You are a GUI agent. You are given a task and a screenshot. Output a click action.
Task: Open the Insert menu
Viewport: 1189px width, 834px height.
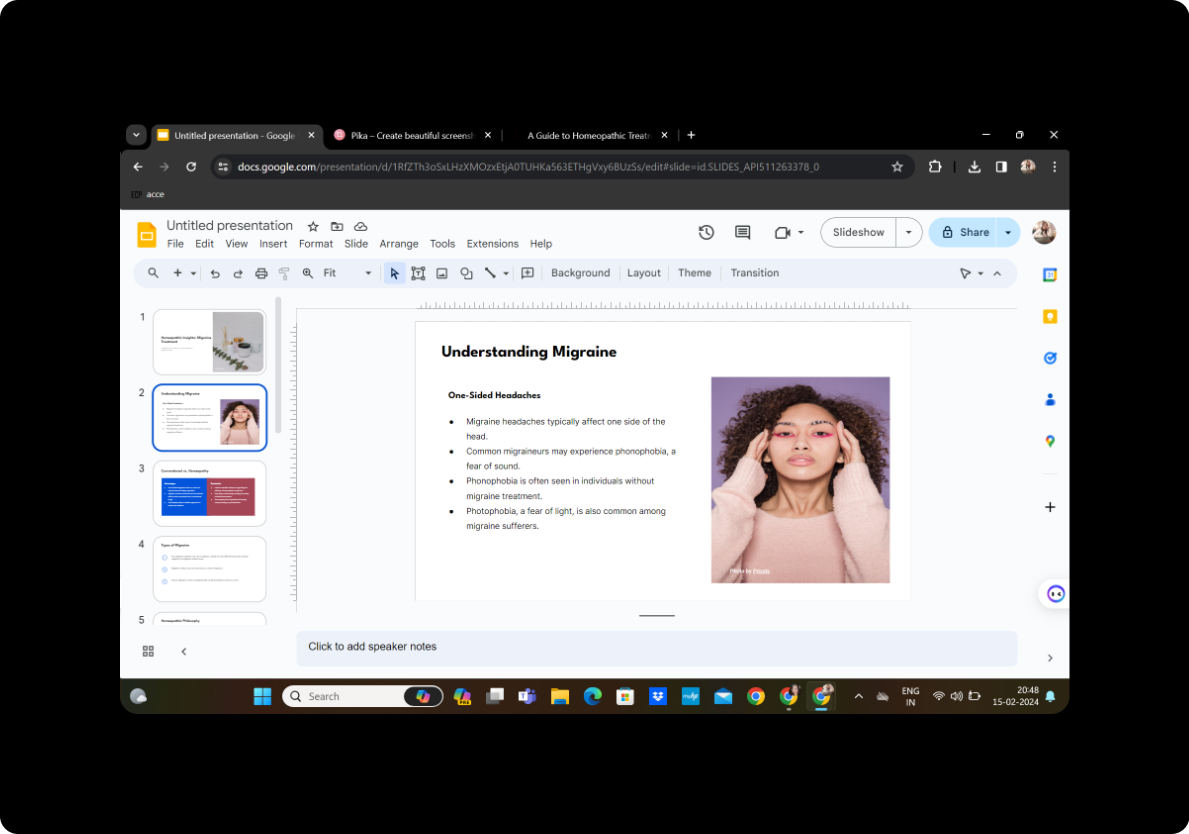coord(273,244)
